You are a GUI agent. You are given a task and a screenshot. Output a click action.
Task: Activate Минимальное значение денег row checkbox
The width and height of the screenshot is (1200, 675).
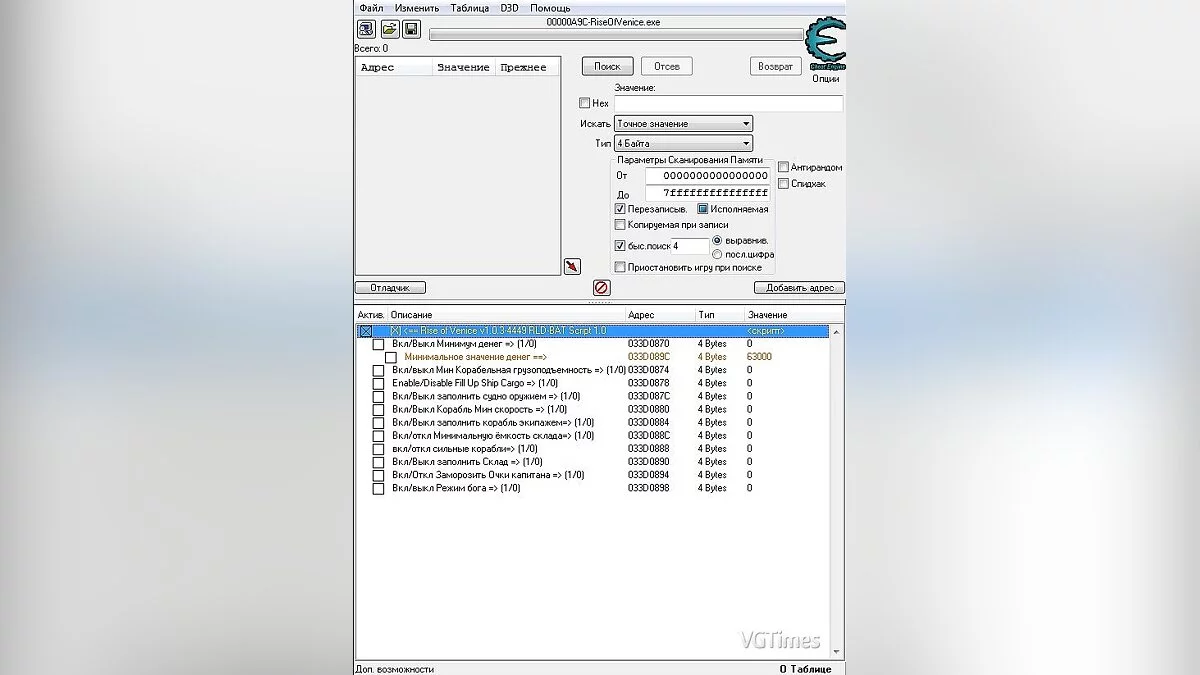[391, 357]
